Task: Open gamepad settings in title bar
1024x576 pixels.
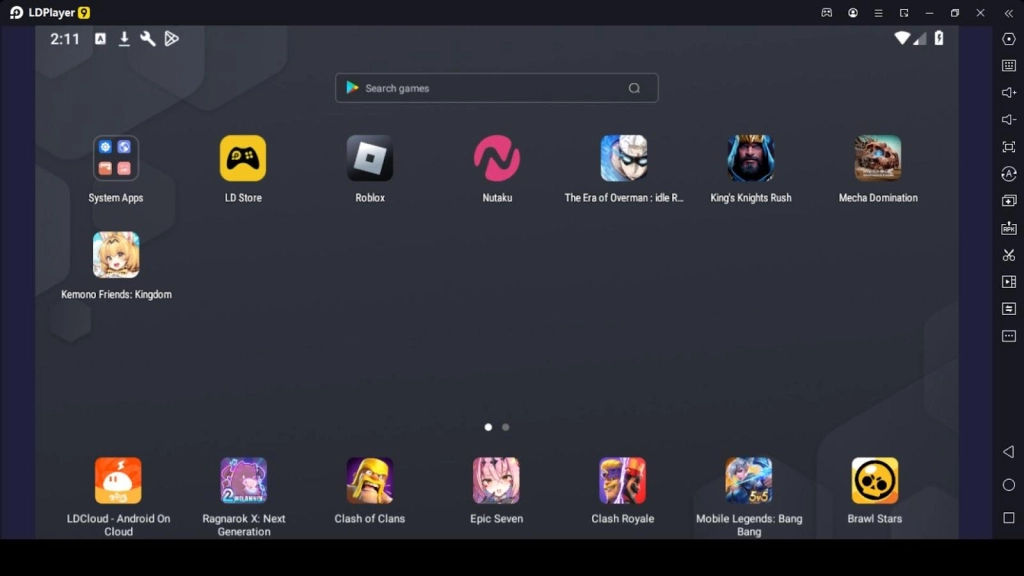Action: click(x=827, y=13)
